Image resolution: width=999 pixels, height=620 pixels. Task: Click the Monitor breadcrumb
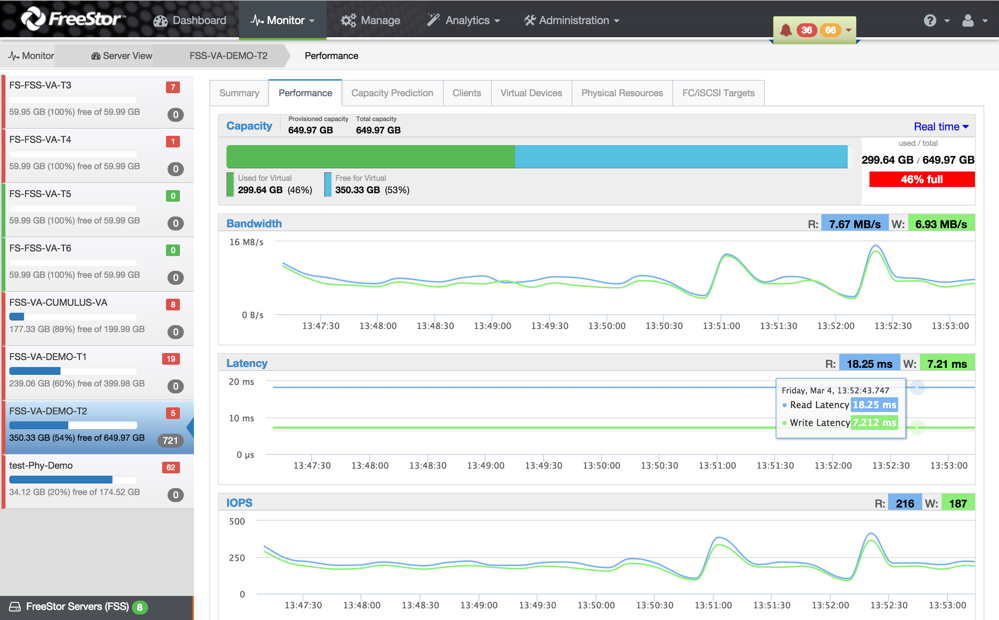click(x=31, y=55)
